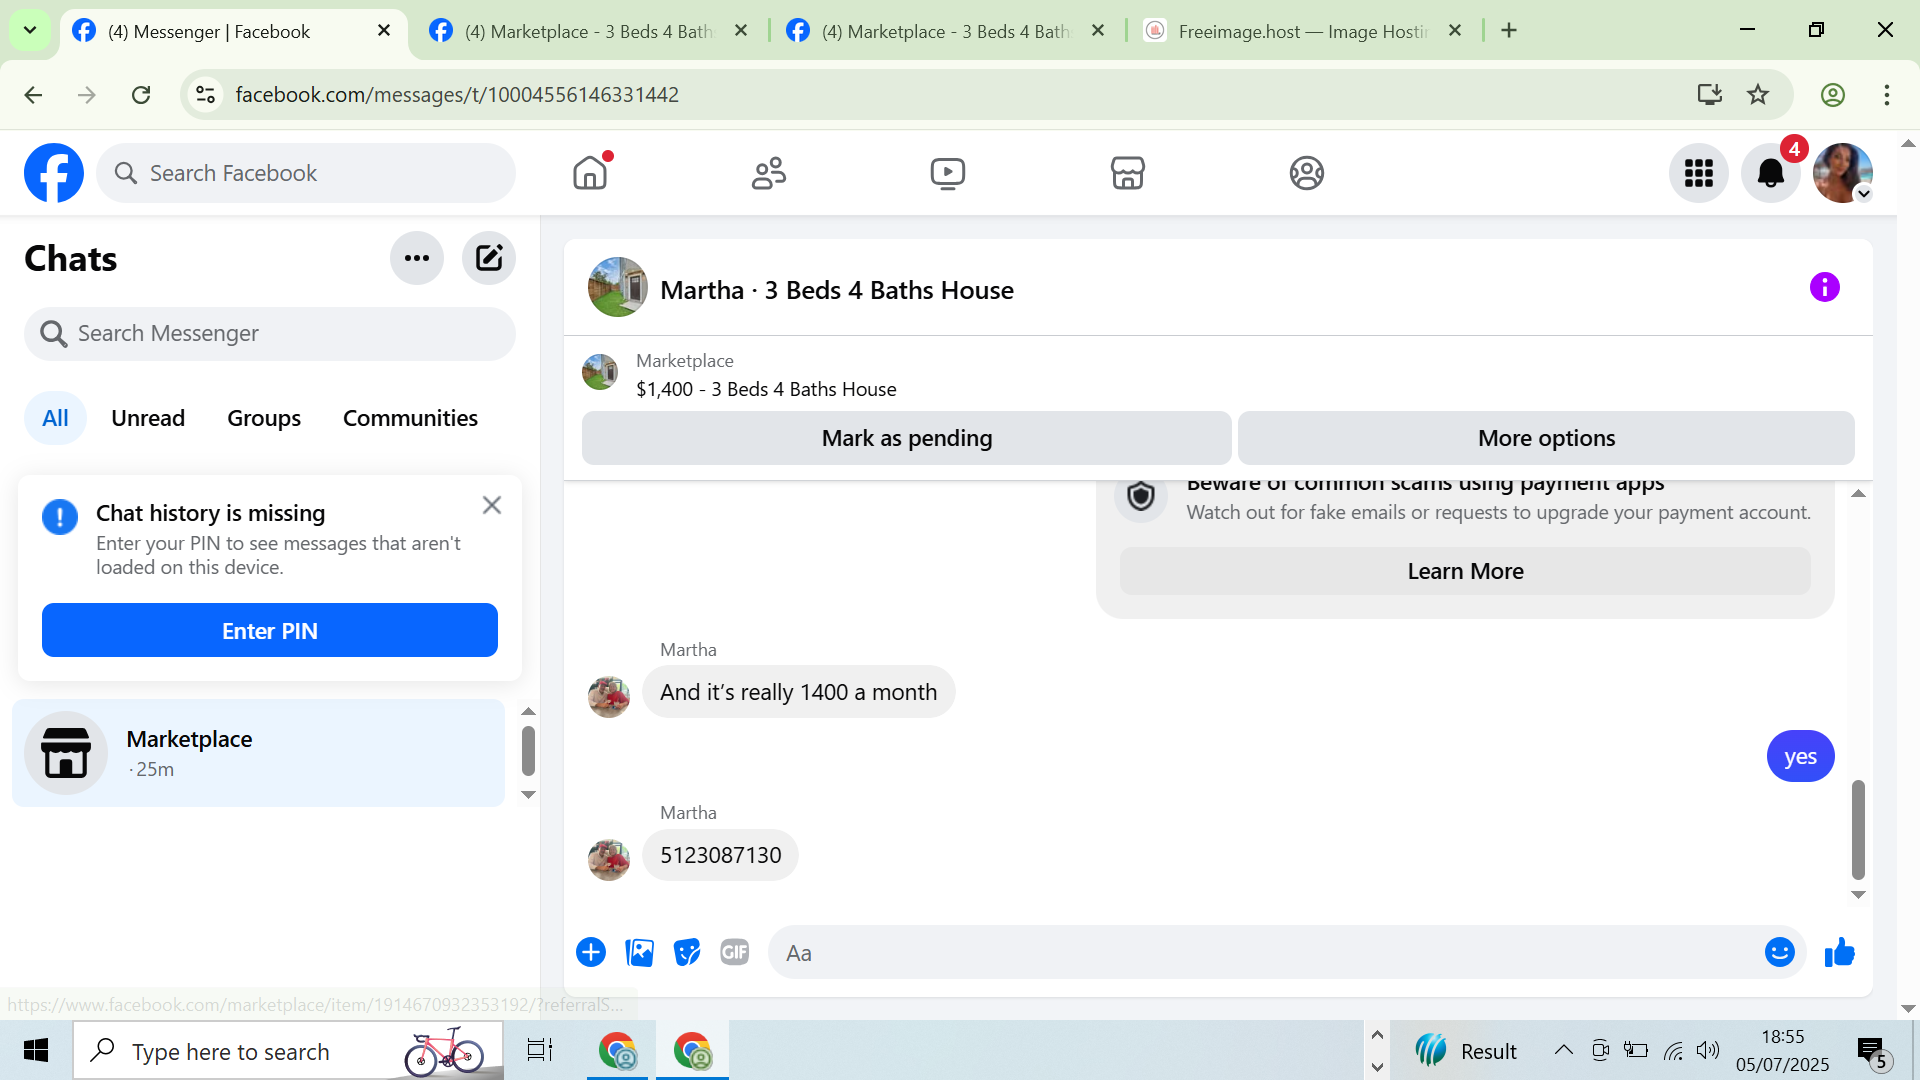Click the compose new message icon
The height and width of the screenshot is (1080, 1920).
pyautogui.click(x=489, y=258)
